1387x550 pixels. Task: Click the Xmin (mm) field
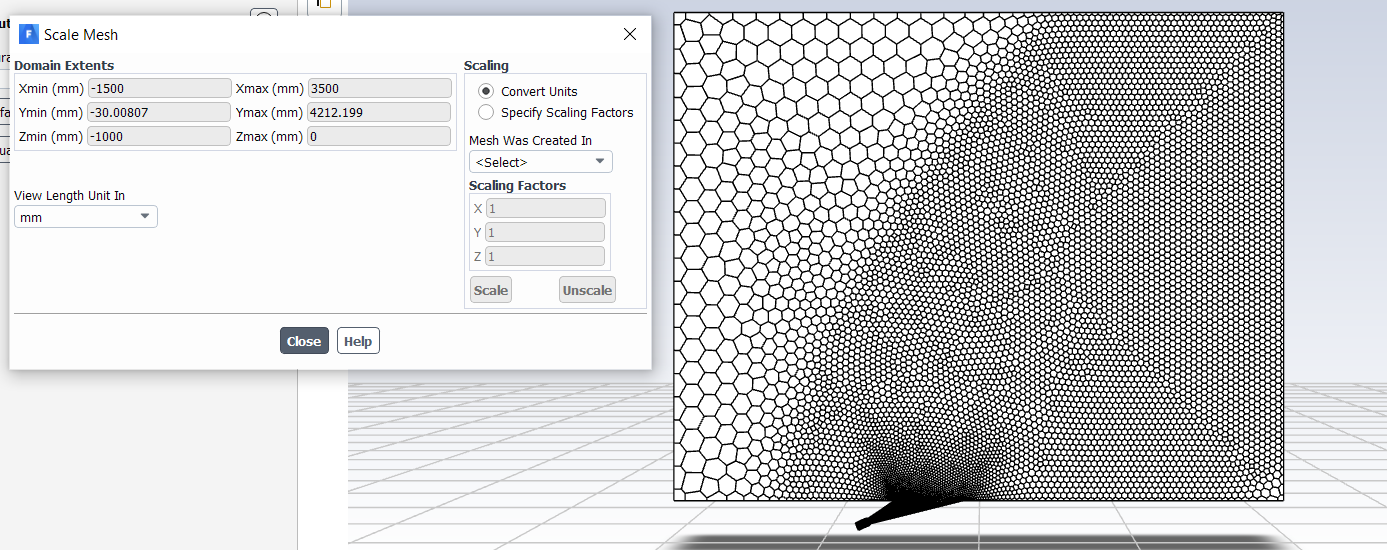coord(160,88)
